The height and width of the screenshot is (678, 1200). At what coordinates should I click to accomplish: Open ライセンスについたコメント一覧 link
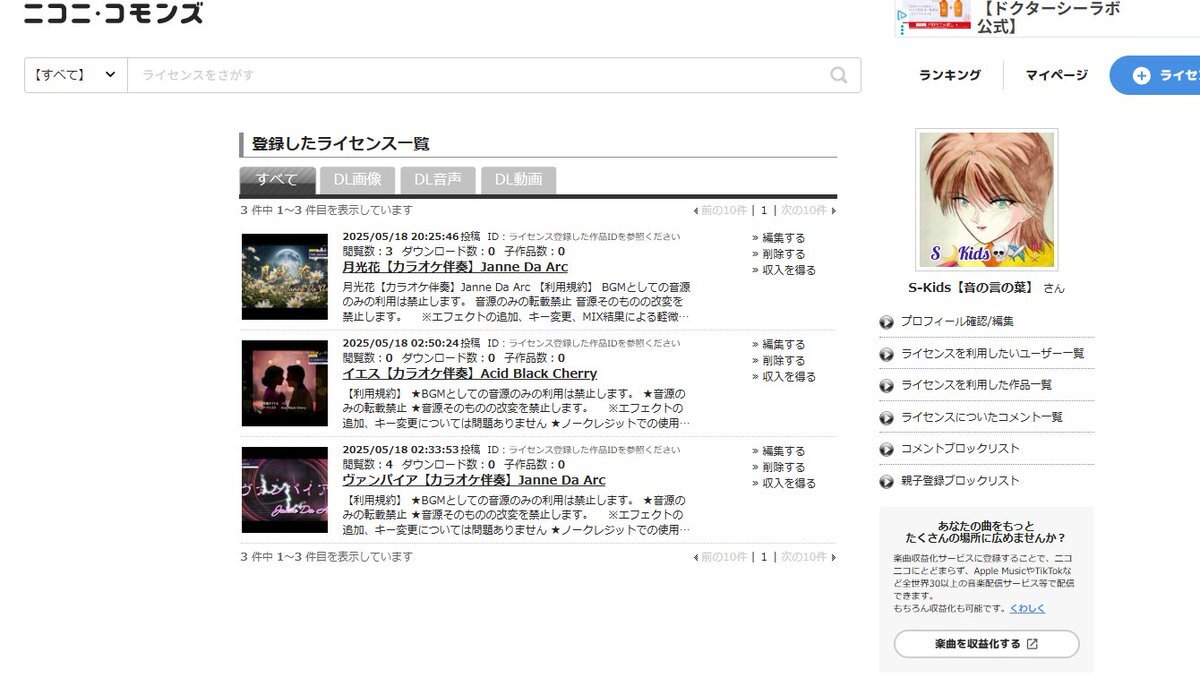982,417
